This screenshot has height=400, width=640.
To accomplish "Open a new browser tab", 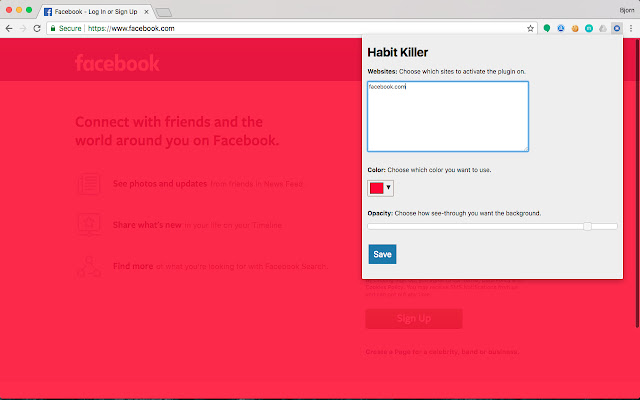I will (x=164, y=13).
